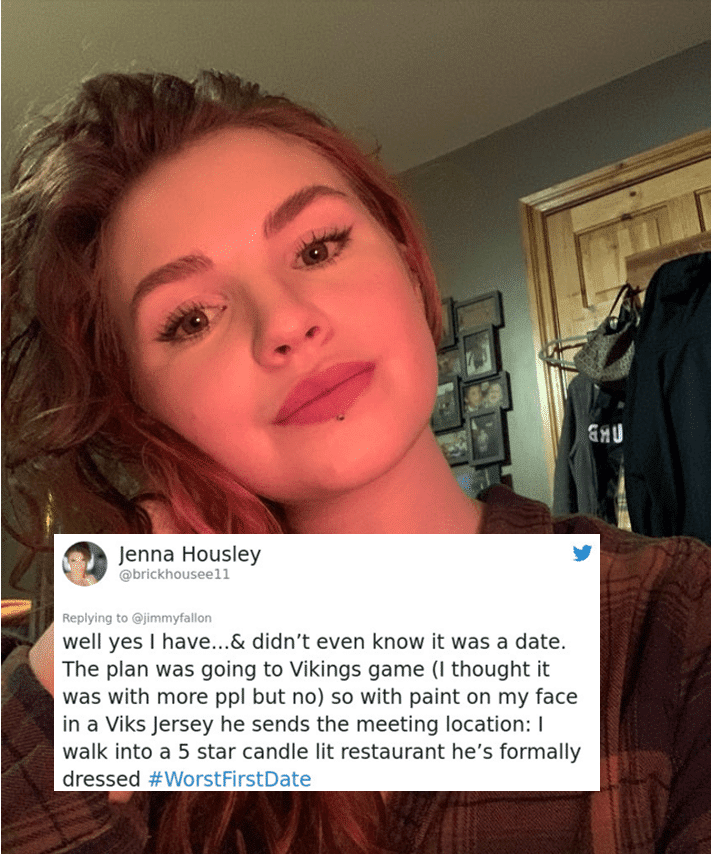Click the woman's pink lipstick lips

(325, 392)
